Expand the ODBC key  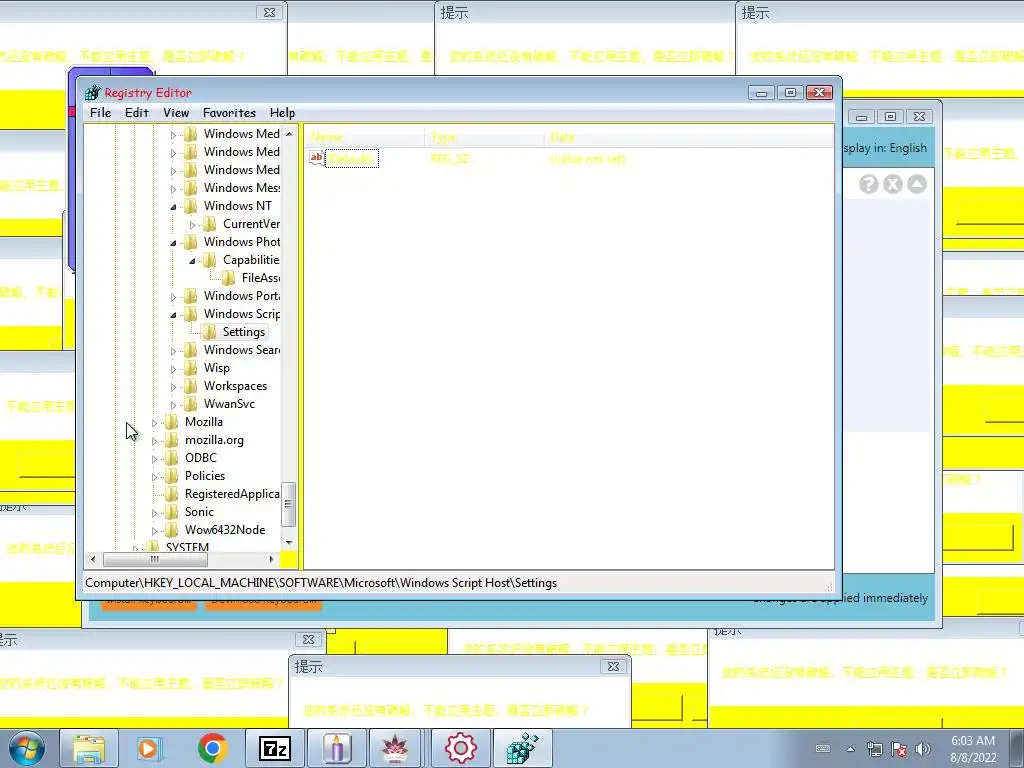(154, 458)
